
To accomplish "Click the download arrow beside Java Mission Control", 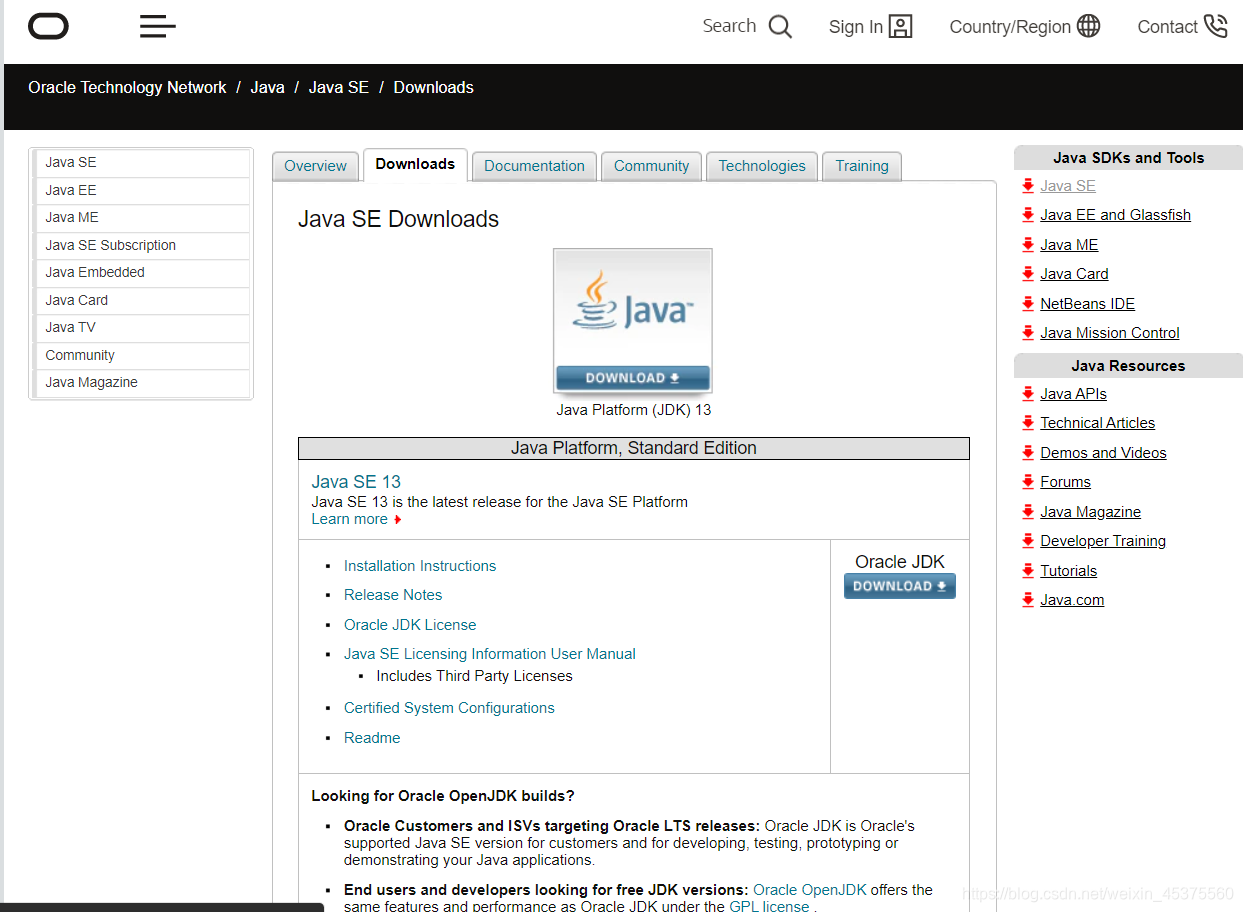I will [x=1028, y=333].
